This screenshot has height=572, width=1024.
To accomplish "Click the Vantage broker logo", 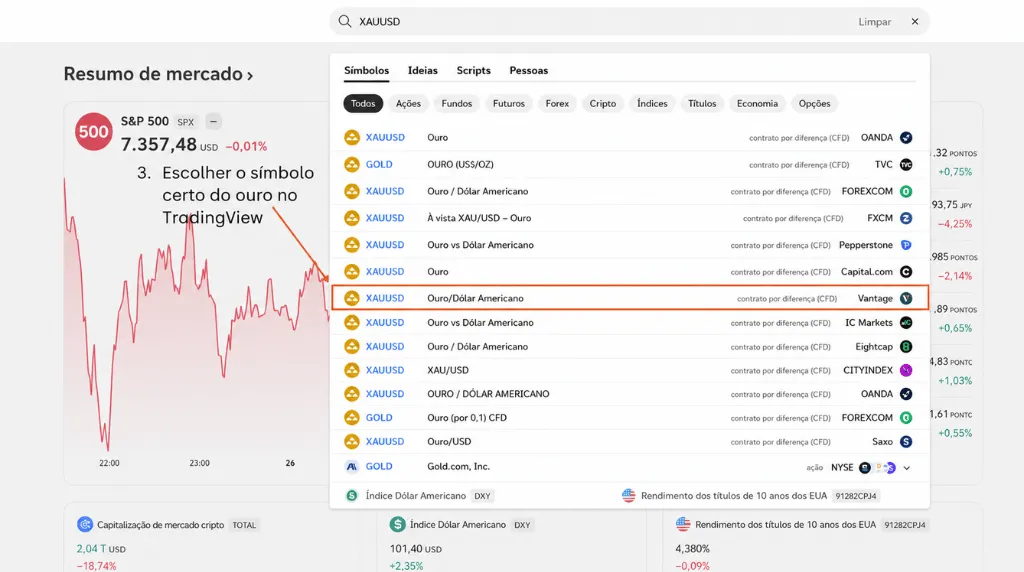I will click(906, 298).
